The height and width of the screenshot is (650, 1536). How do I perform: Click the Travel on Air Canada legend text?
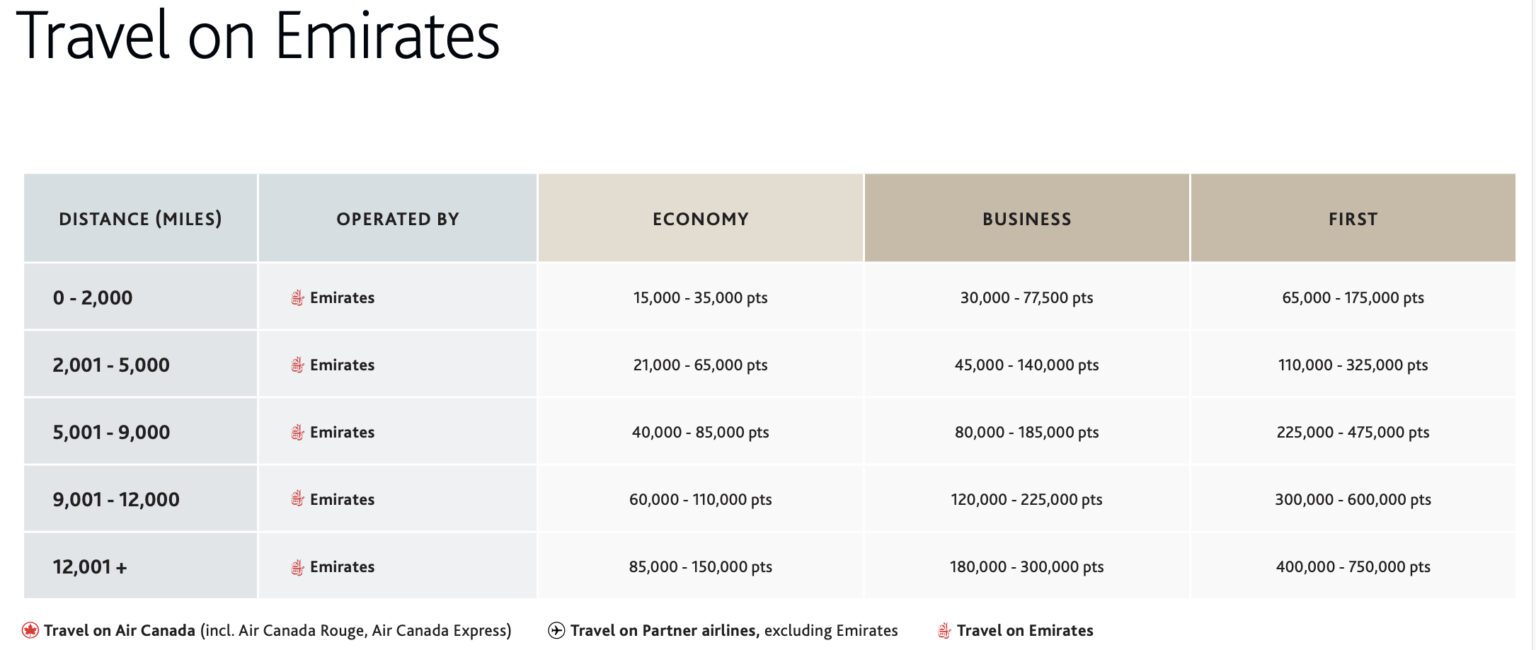point(119,631)
